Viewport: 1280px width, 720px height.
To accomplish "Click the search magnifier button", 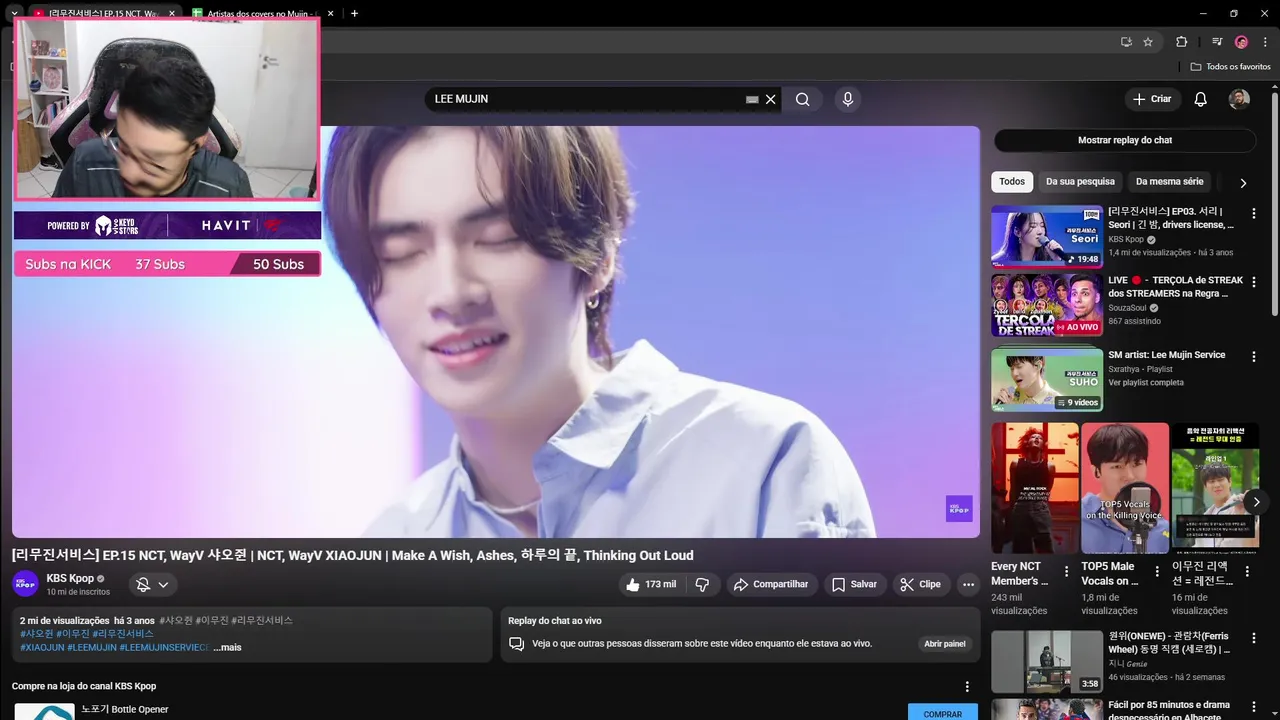I will [x=802, y=99].
